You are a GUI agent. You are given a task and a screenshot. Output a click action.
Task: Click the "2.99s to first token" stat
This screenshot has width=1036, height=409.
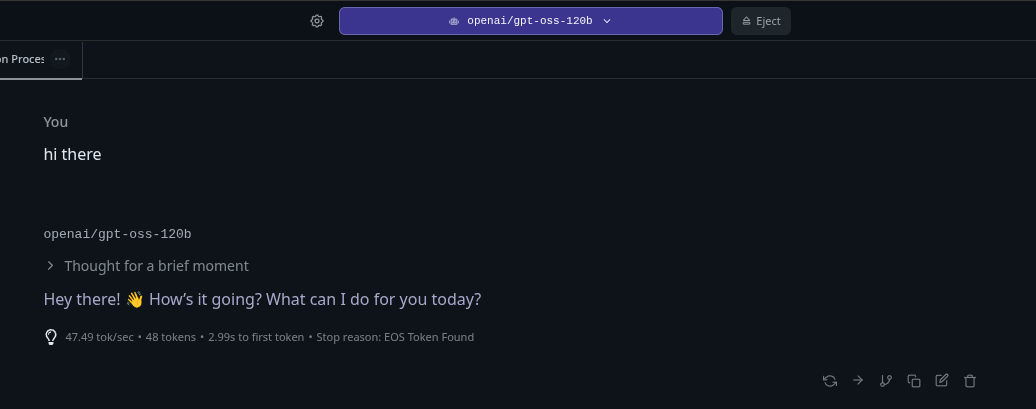[255, 337]
